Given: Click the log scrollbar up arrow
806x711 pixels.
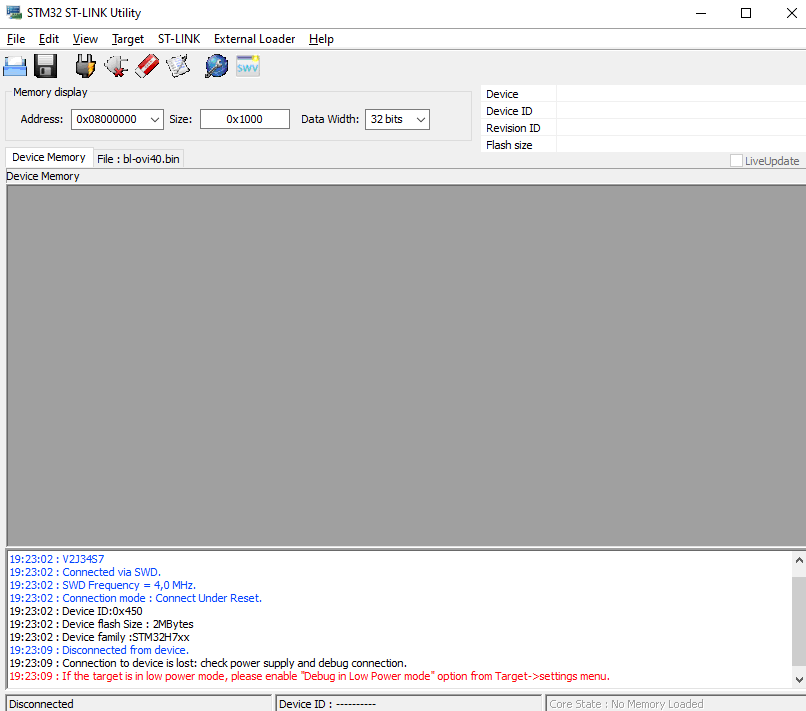Looking at the screenshot, I should [x=799, y=560].
